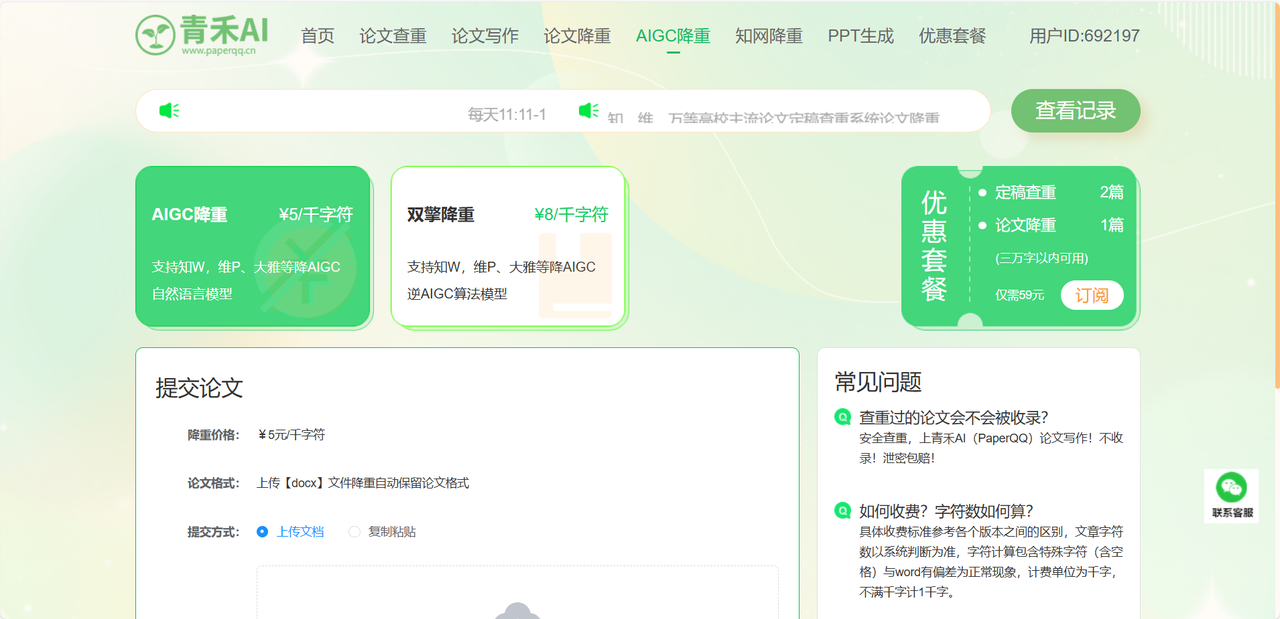
Task: Click 用户ID:692197 account link
Action: click(x=1085, y=36)
